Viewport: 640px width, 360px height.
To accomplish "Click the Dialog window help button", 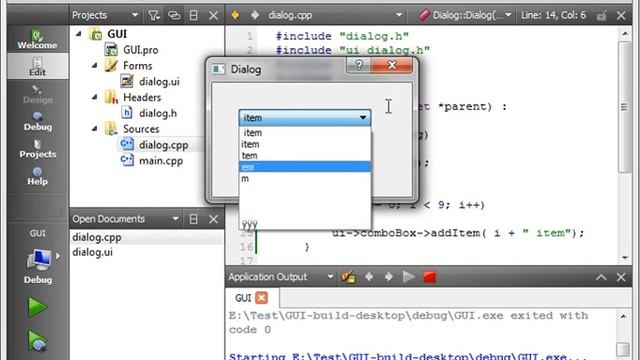I will 359,65.
